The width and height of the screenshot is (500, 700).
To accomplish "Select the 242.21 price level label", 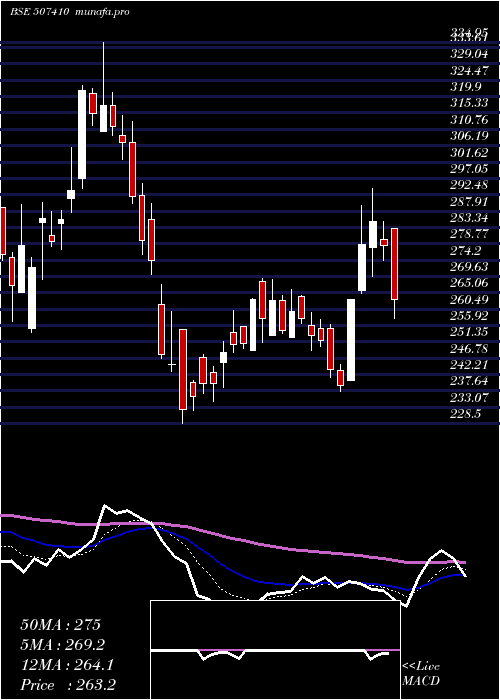I will click(x=469, y=364).
